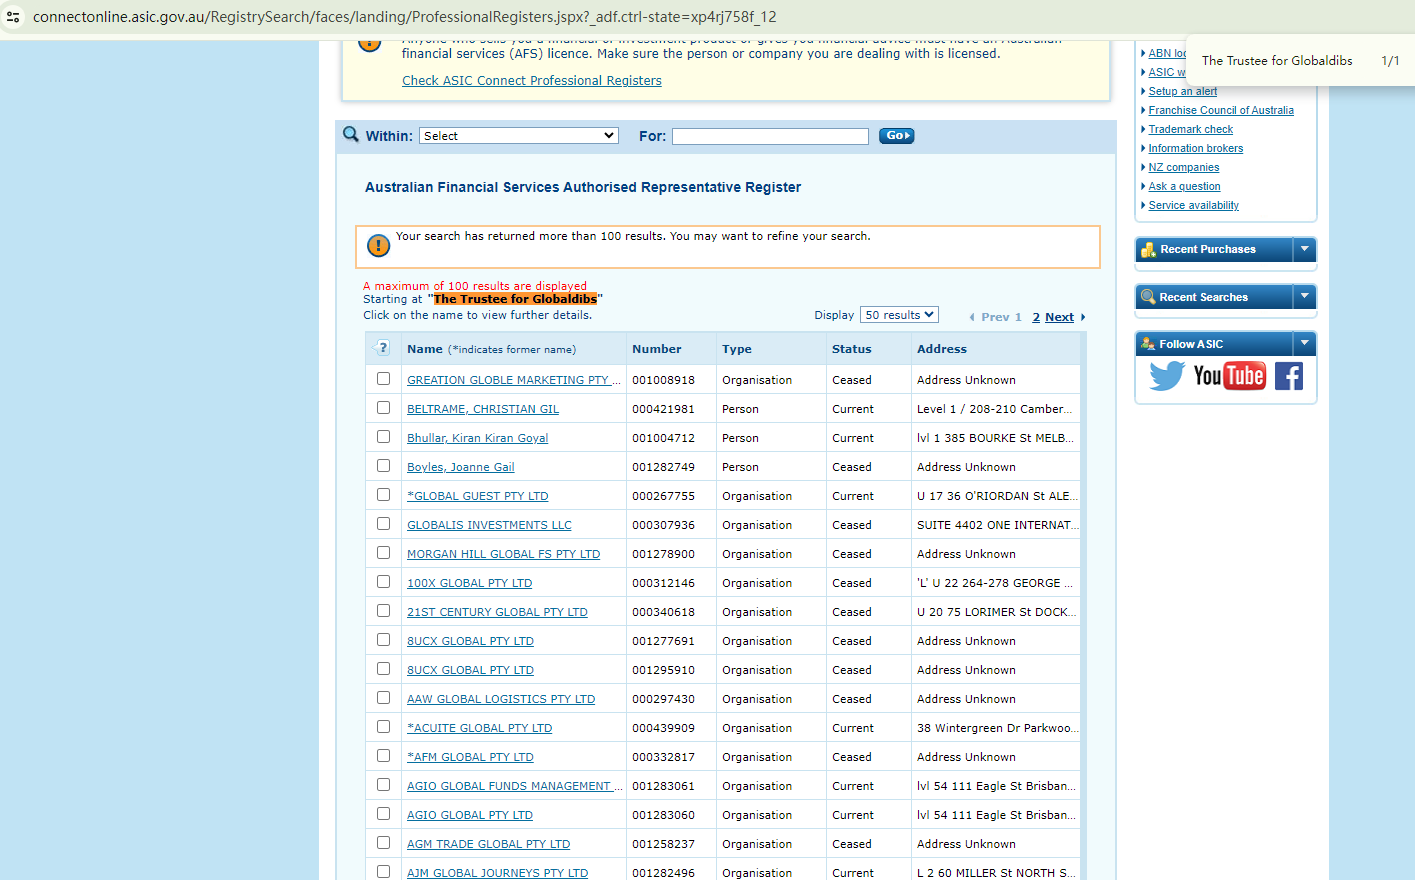Select the checkbox beside GLOBALIS INVESTMENTS LLC
The image size is (1415, 880).
(383, 524)
